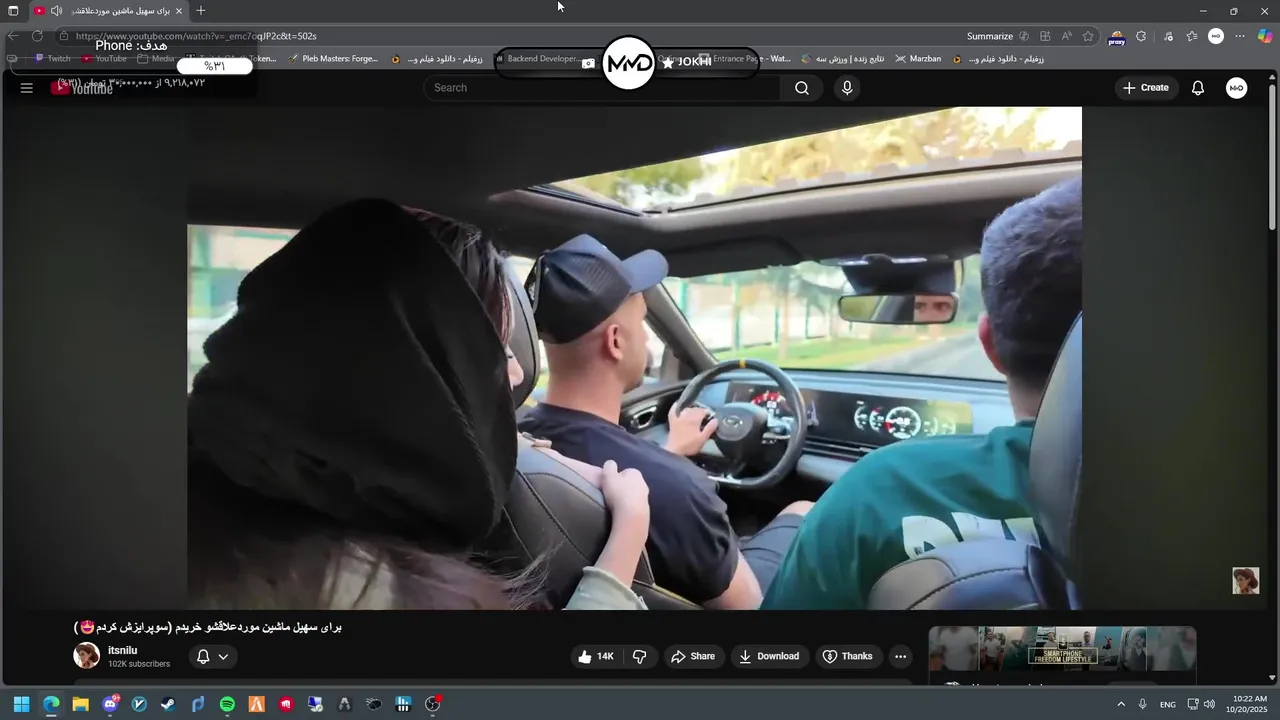The height and width of the screenshot is (720, 1280).
Task: Click the YouTube search magnifier button
Action: click(802, 88)
